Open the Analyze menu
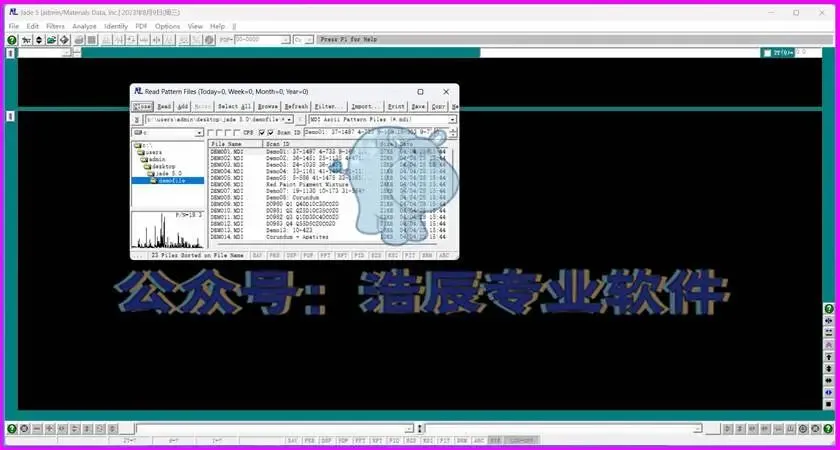Image resolution: width=840 pixels, height=450 pixels. click(x=84, y=26)
